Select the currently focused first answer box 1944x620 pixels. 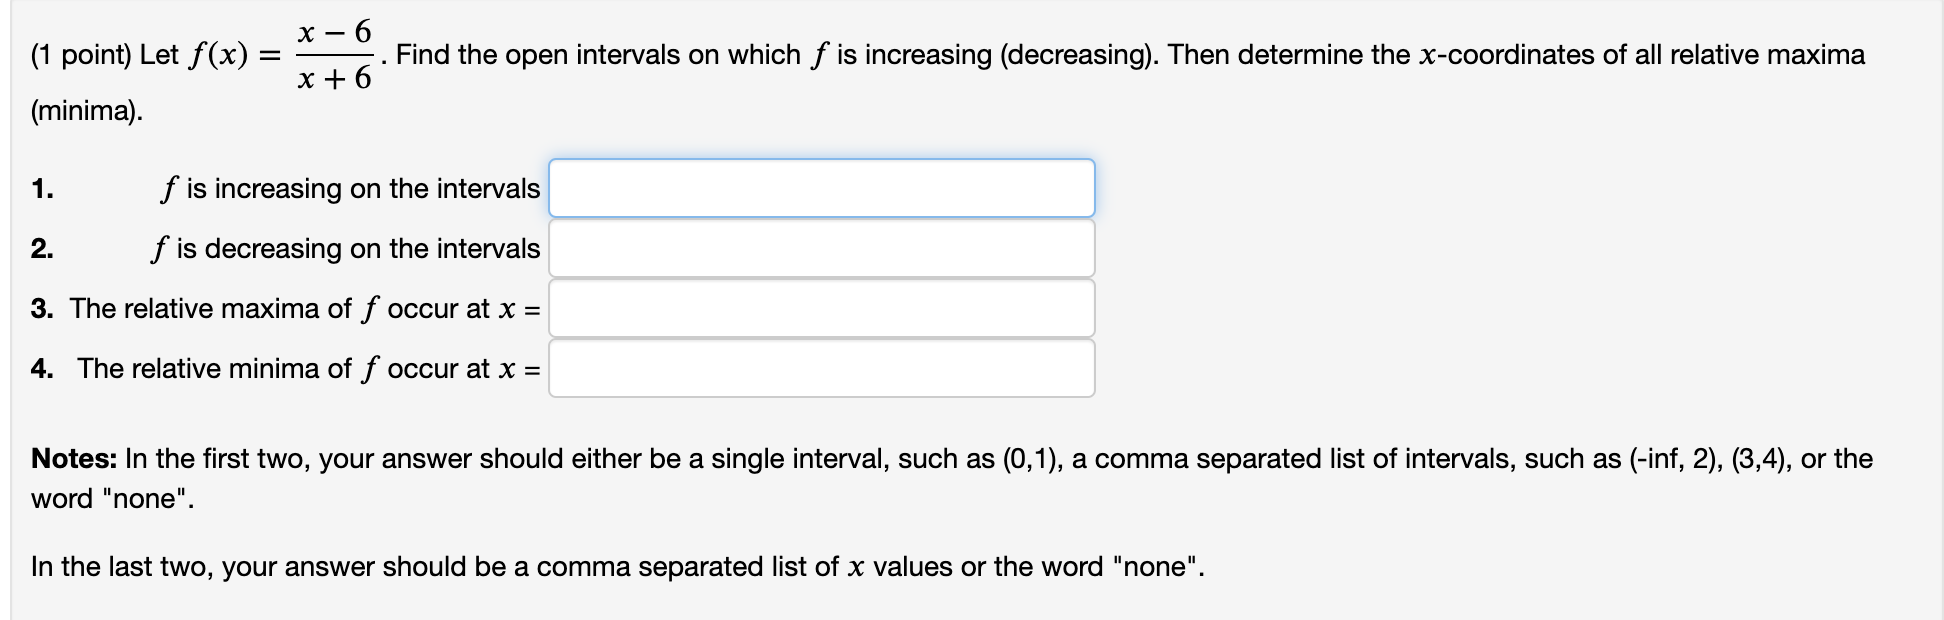(x=820, y=187)
